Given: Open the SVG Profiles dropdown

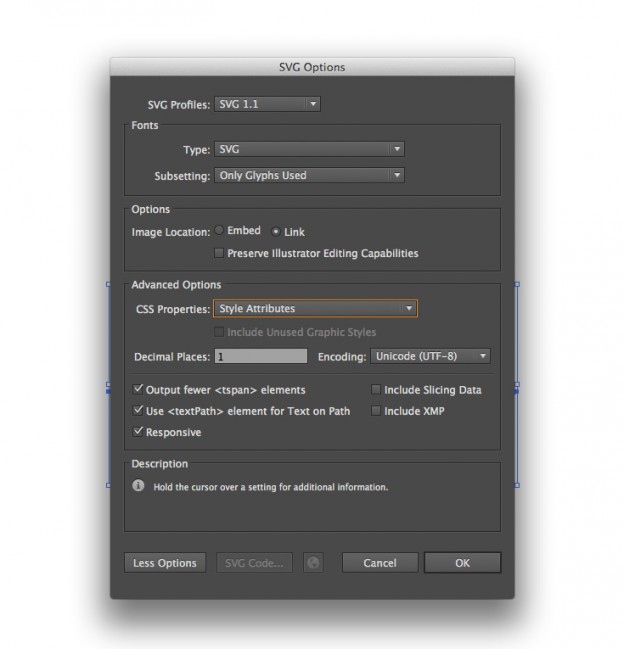Looking at the screenshot, I should point(267,104).
